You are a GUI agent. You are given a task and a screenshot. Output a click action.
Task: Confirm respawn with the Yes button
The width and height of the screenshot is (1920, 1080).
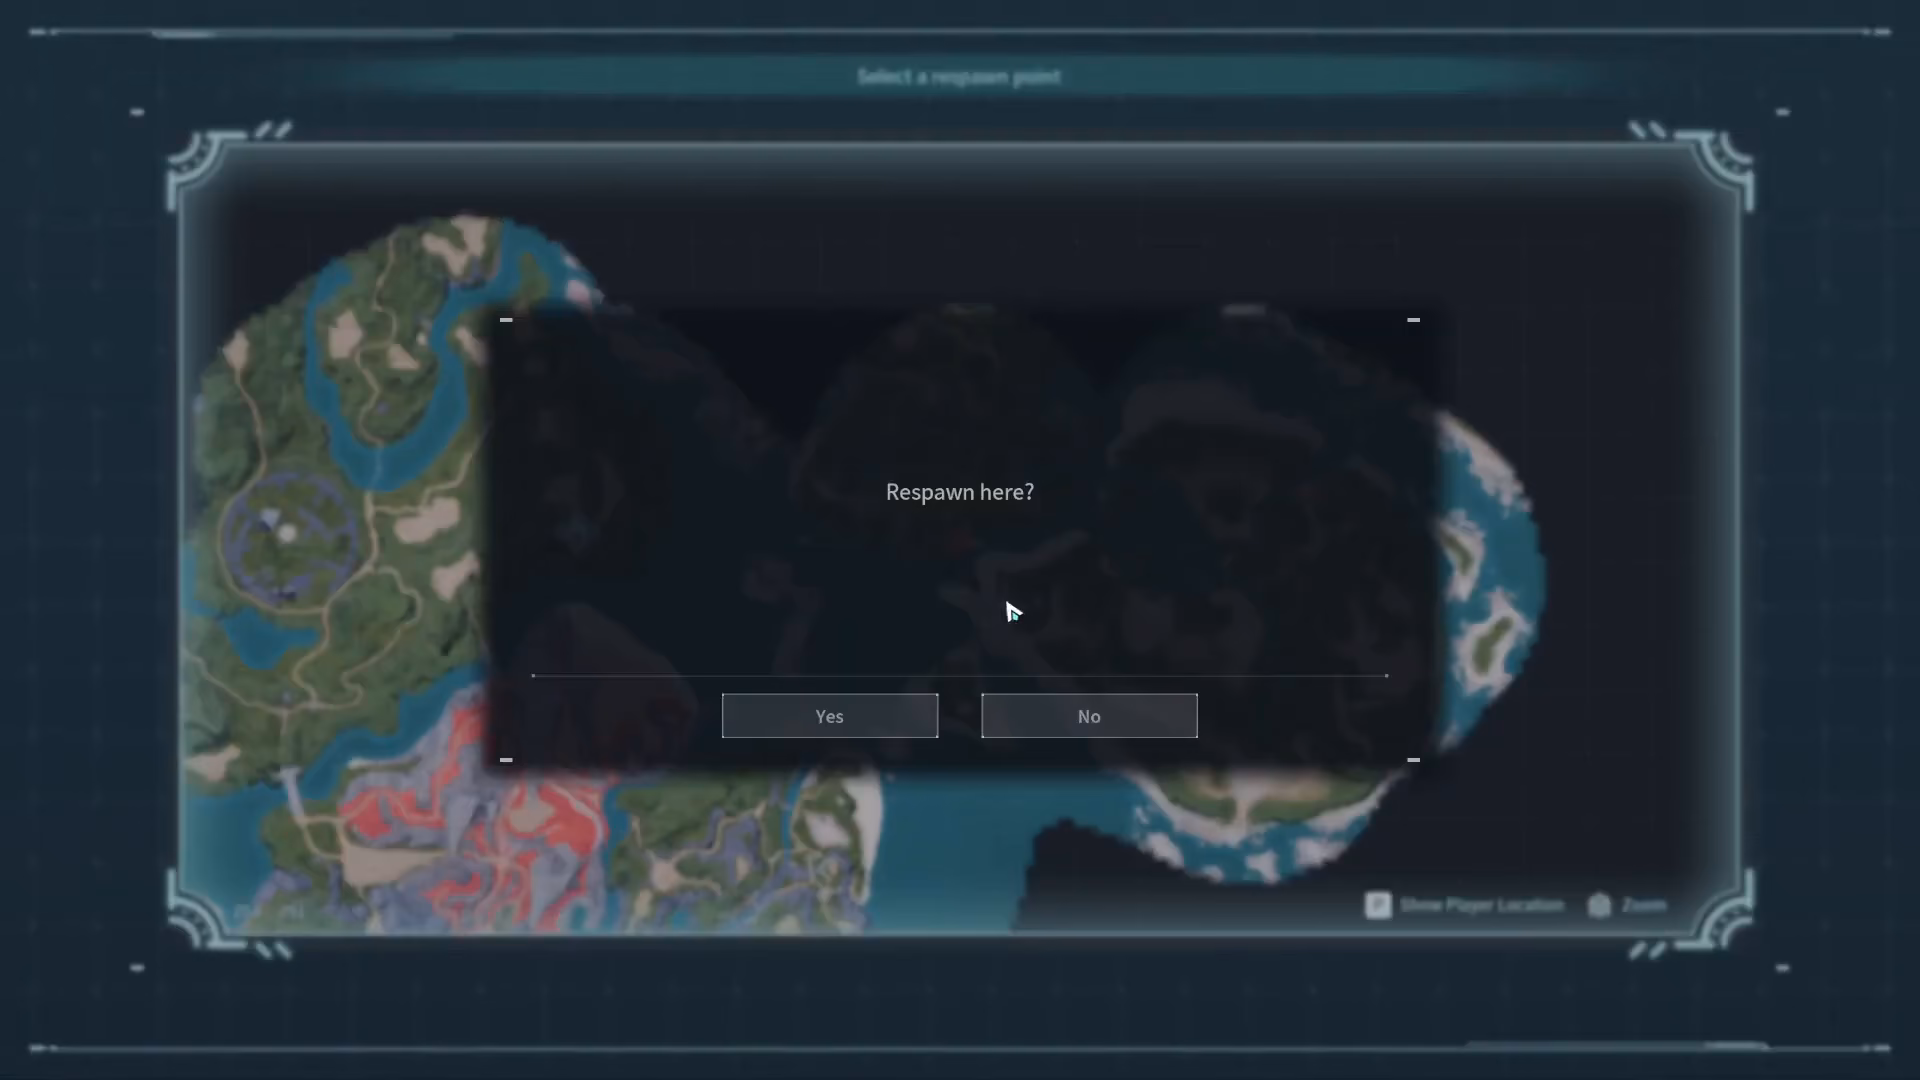[830, 716]
